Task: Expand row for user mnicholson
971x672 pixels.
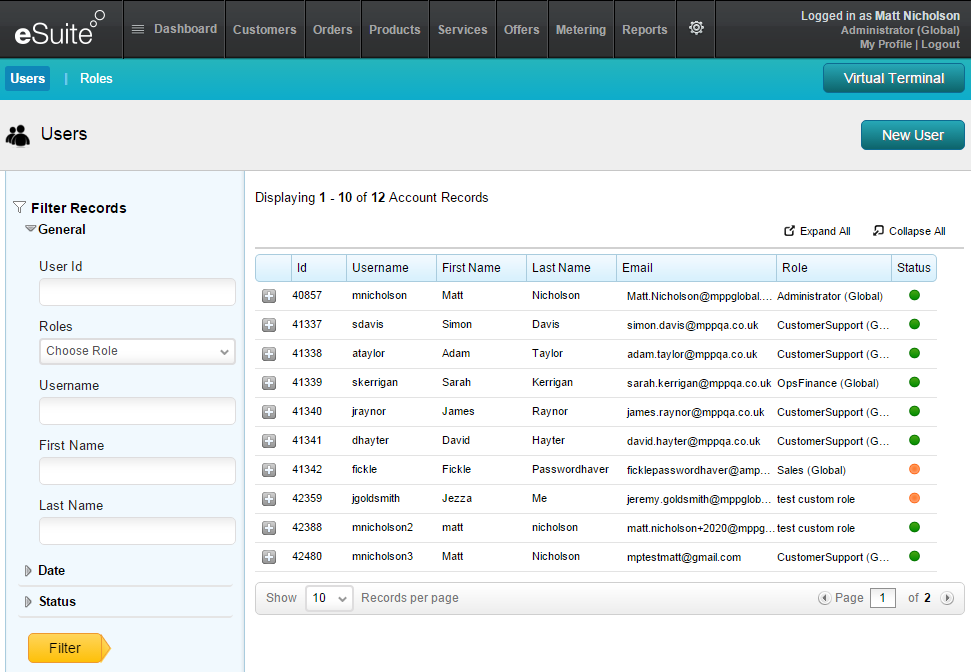Action: click(x=269, y=296)
